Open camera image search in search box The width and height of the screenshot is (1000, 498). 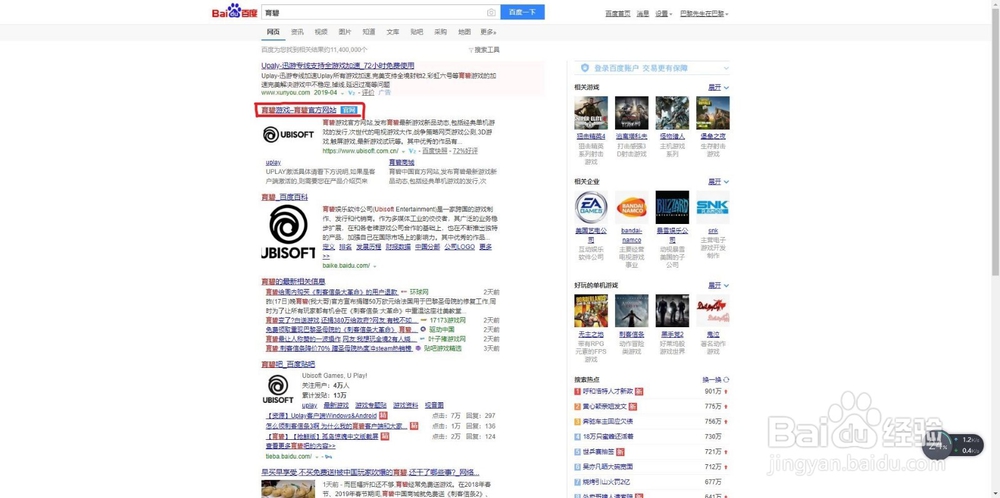(x=491, y=12)
